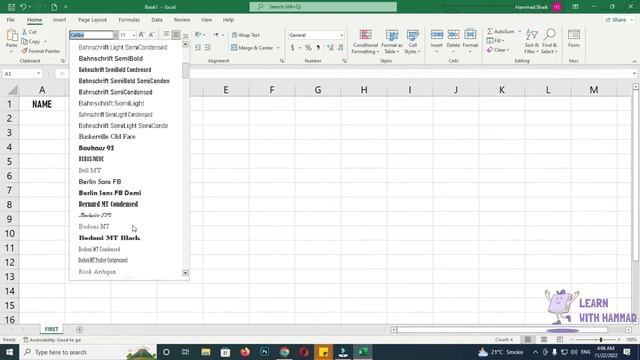Click the Clear eraser button

pyautogui.click(x=498, y=50)
